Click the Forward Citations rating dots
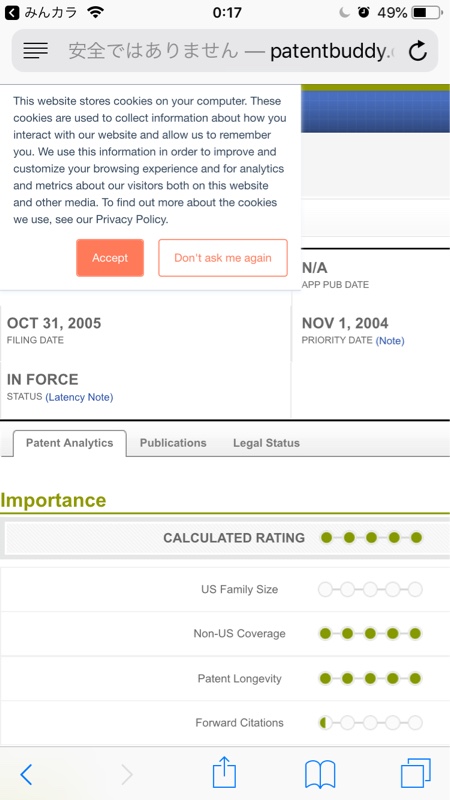The image size is (450, 800). [370, 722]
